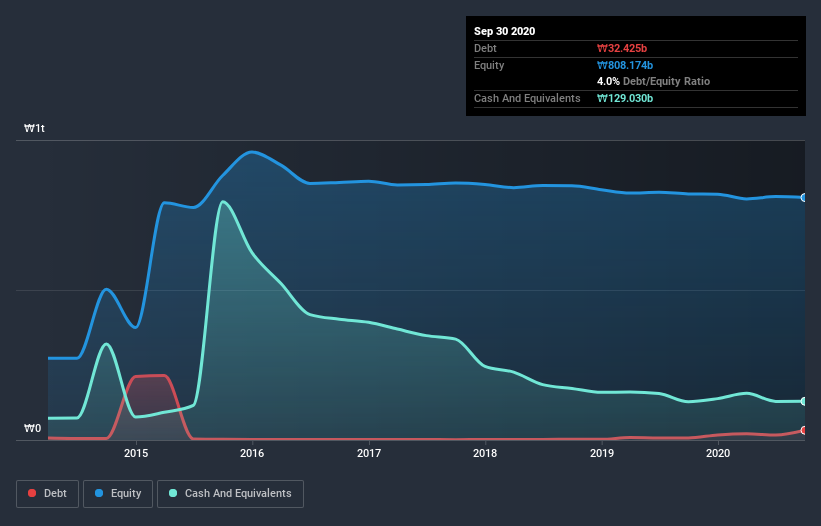The width and height of the screenshot is (821, 526).
Task: Click Cash And Equivalents label in tooltip
Action: [527, 98]
